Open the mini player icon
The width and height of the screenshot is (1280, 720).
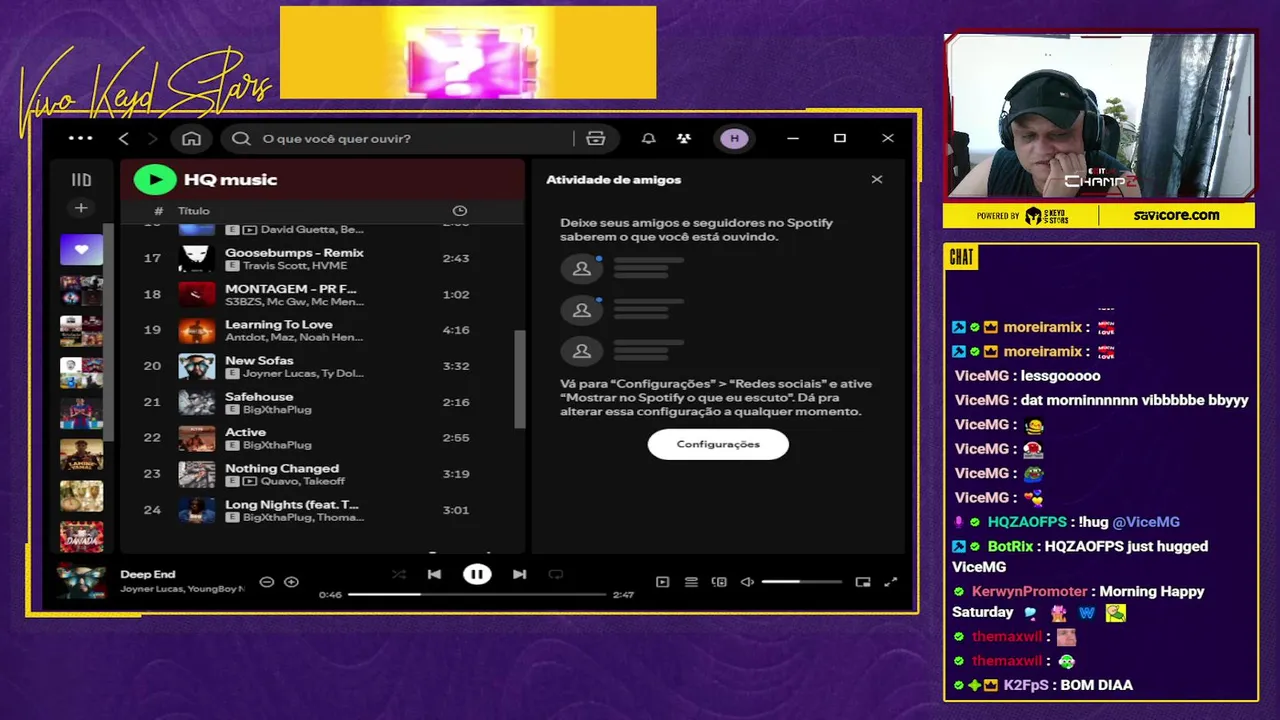(863, 582)
